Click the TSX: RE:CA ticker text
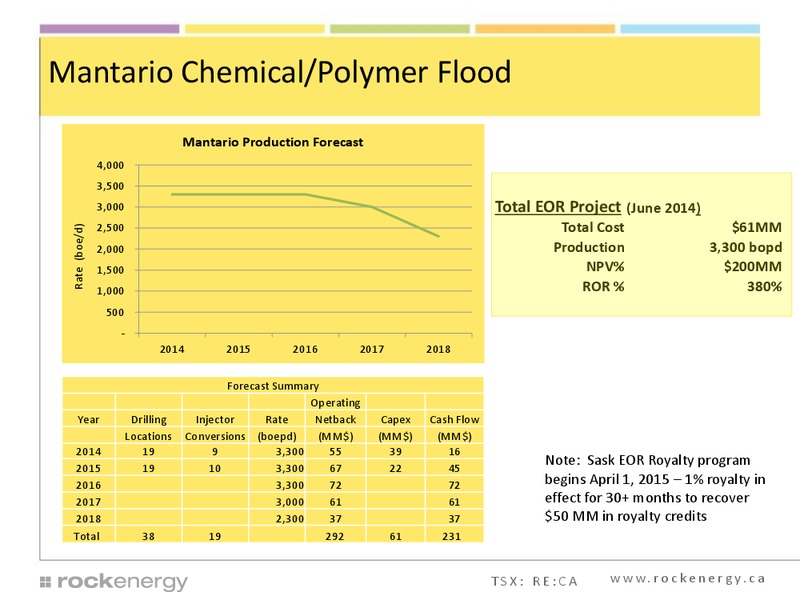 click(535, 582)
